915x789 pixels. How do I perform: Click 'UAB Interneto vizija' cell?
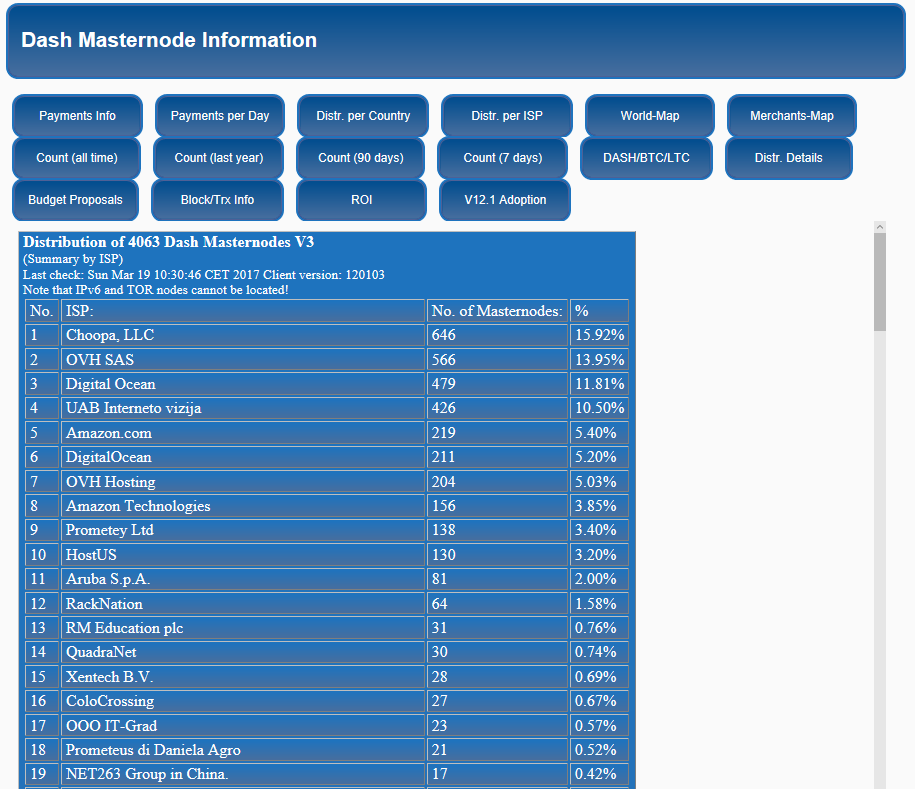pyautogui.click(x=243, y=408)
